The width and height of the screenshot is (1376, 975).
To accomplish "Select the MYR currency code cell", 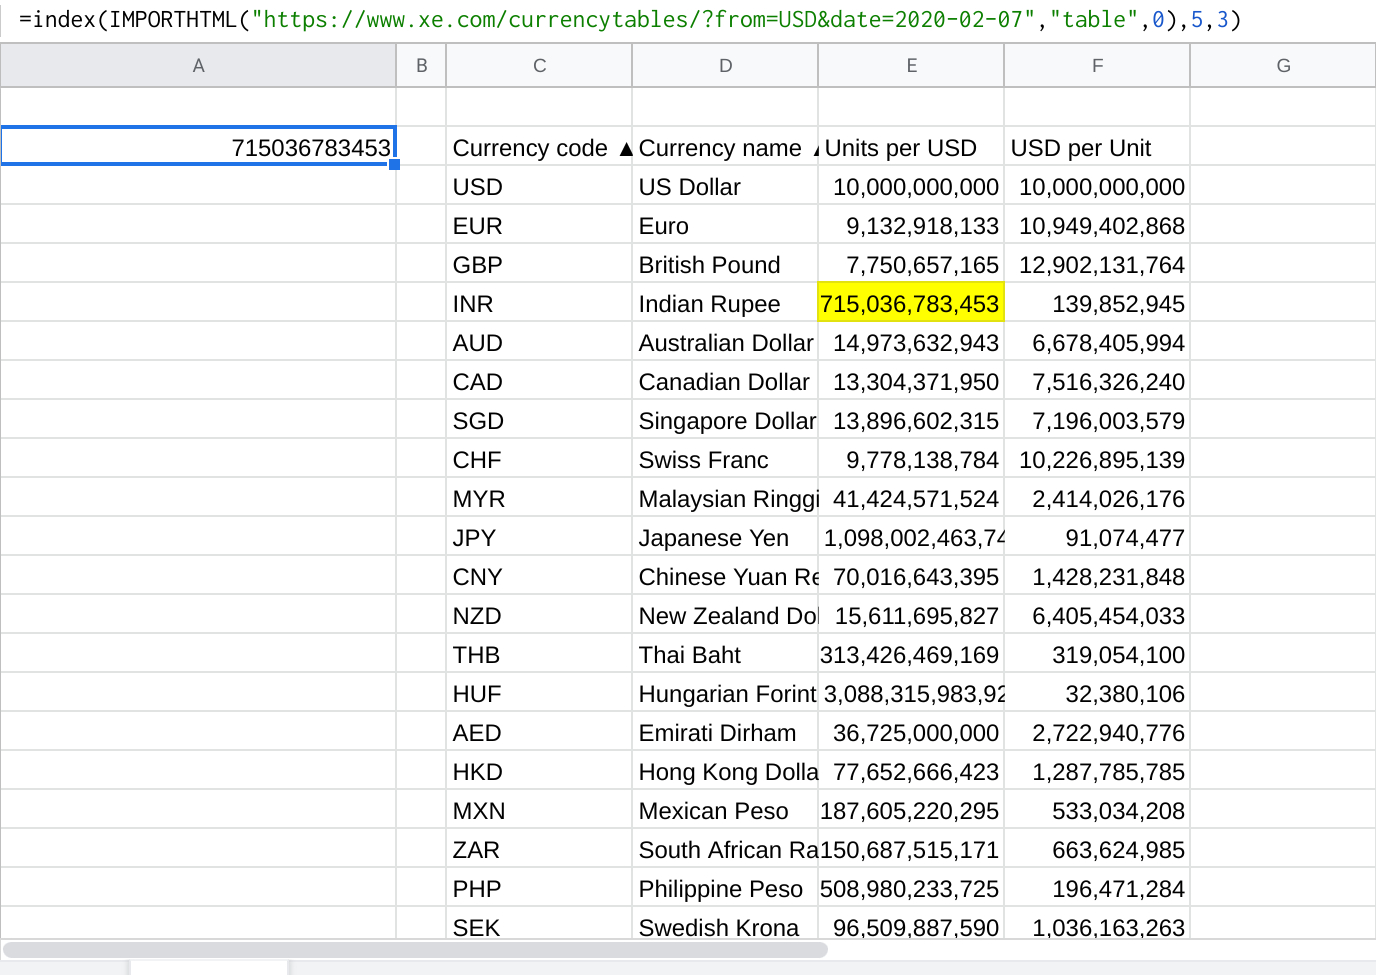I will [x=539, y=497].
